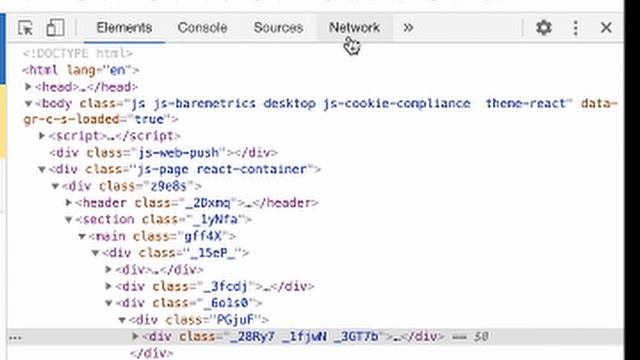The width and height of the screenshot is (640, 360).
Task: Expand the script element node
Action: [x=42, y=136]
